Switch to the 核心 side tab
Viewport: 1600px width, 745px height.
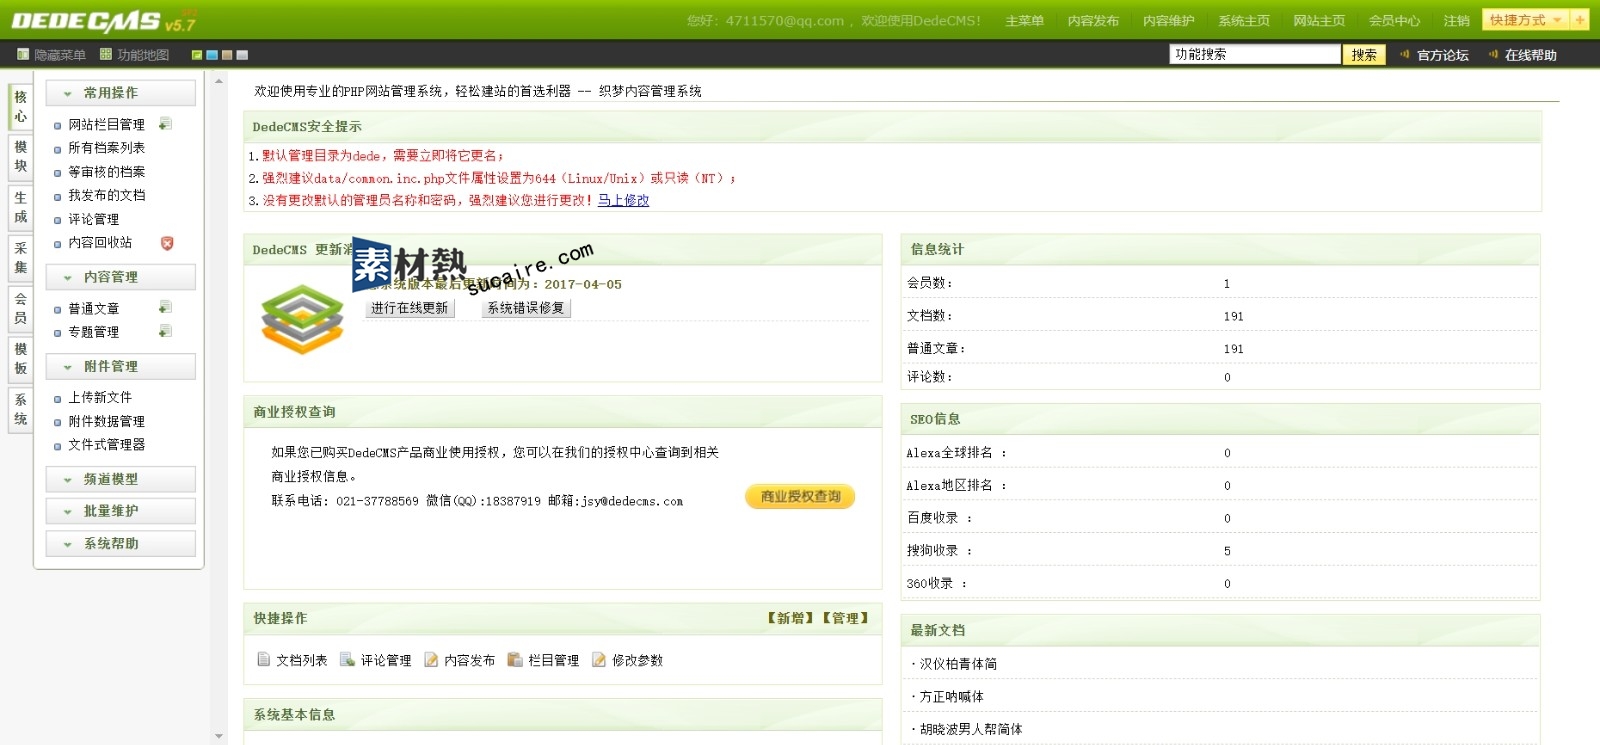(x=20, y=107)
